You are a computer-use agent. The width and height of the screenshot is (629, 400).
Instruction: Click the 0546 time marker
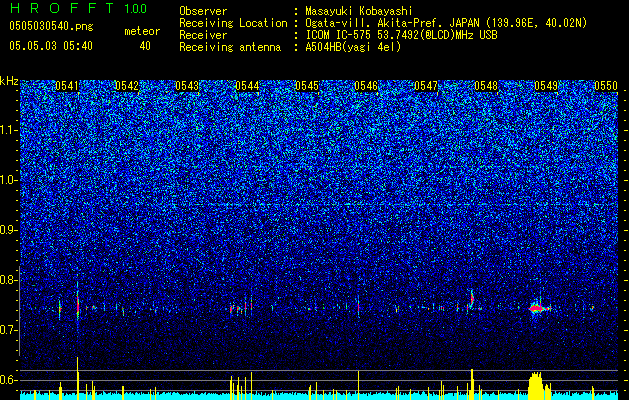tap(366, 86)
